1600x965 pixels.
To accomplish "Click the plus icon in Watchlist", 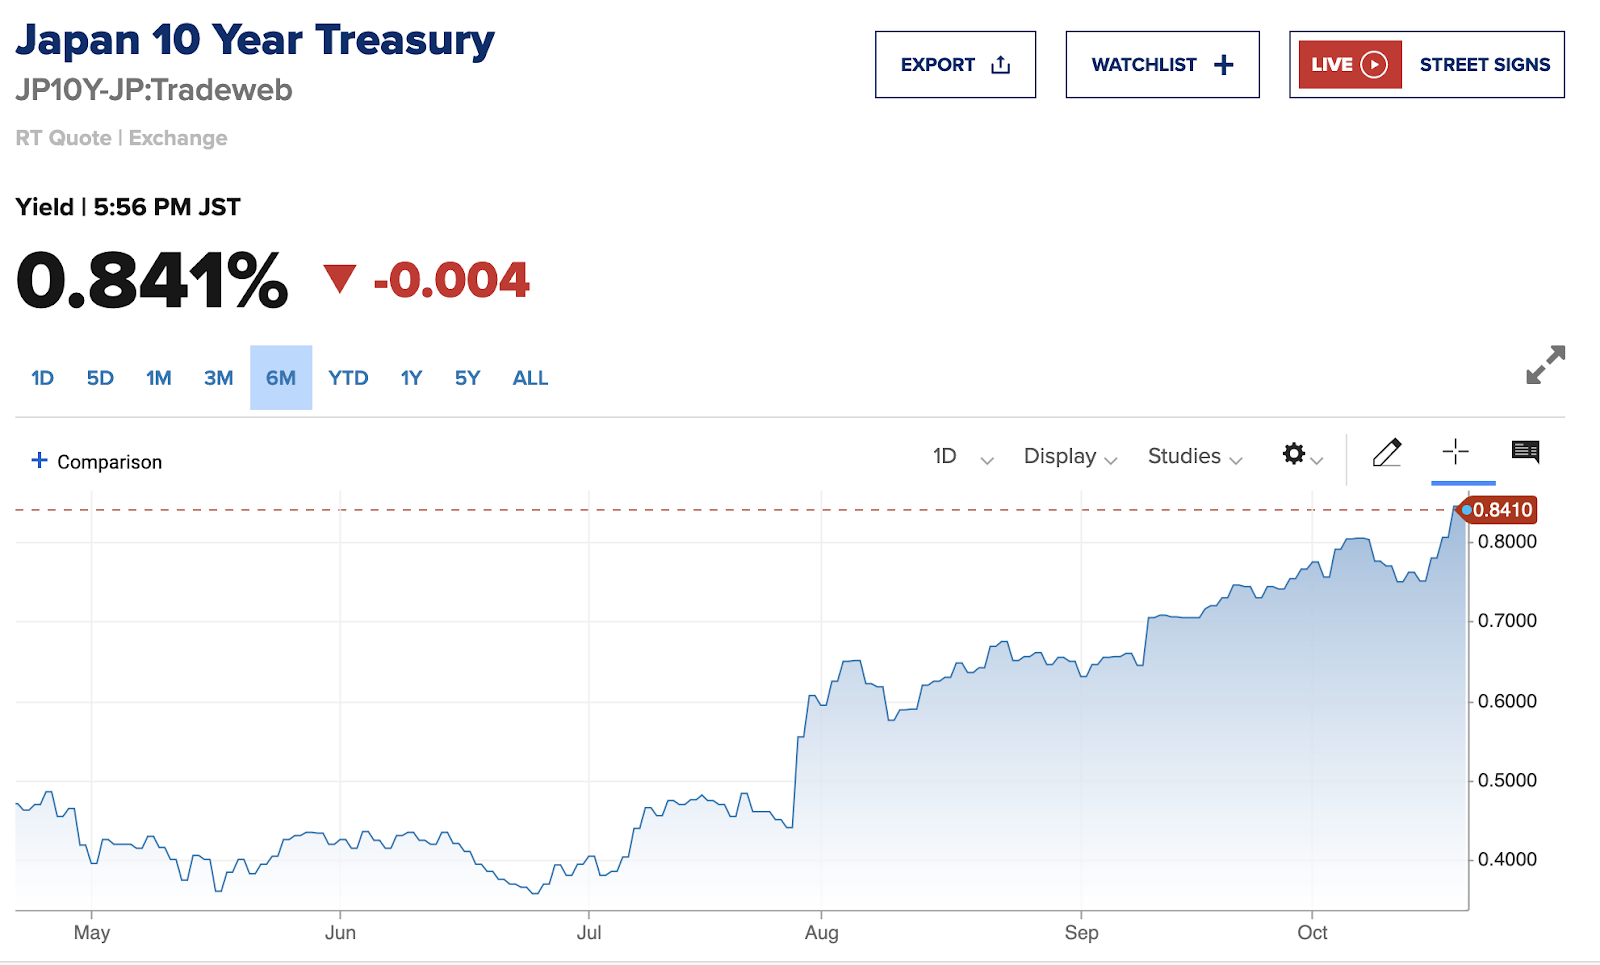I will coord(1224,65).
